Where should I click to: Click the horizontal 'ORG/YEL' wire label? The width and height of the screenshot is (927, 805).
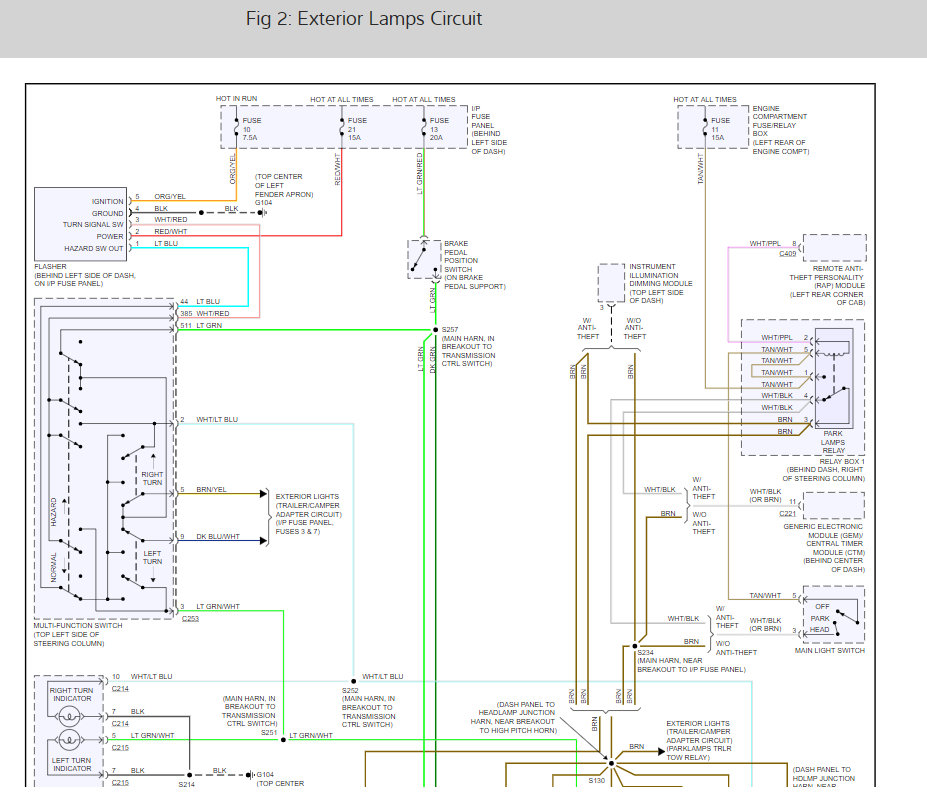point(170,196)
